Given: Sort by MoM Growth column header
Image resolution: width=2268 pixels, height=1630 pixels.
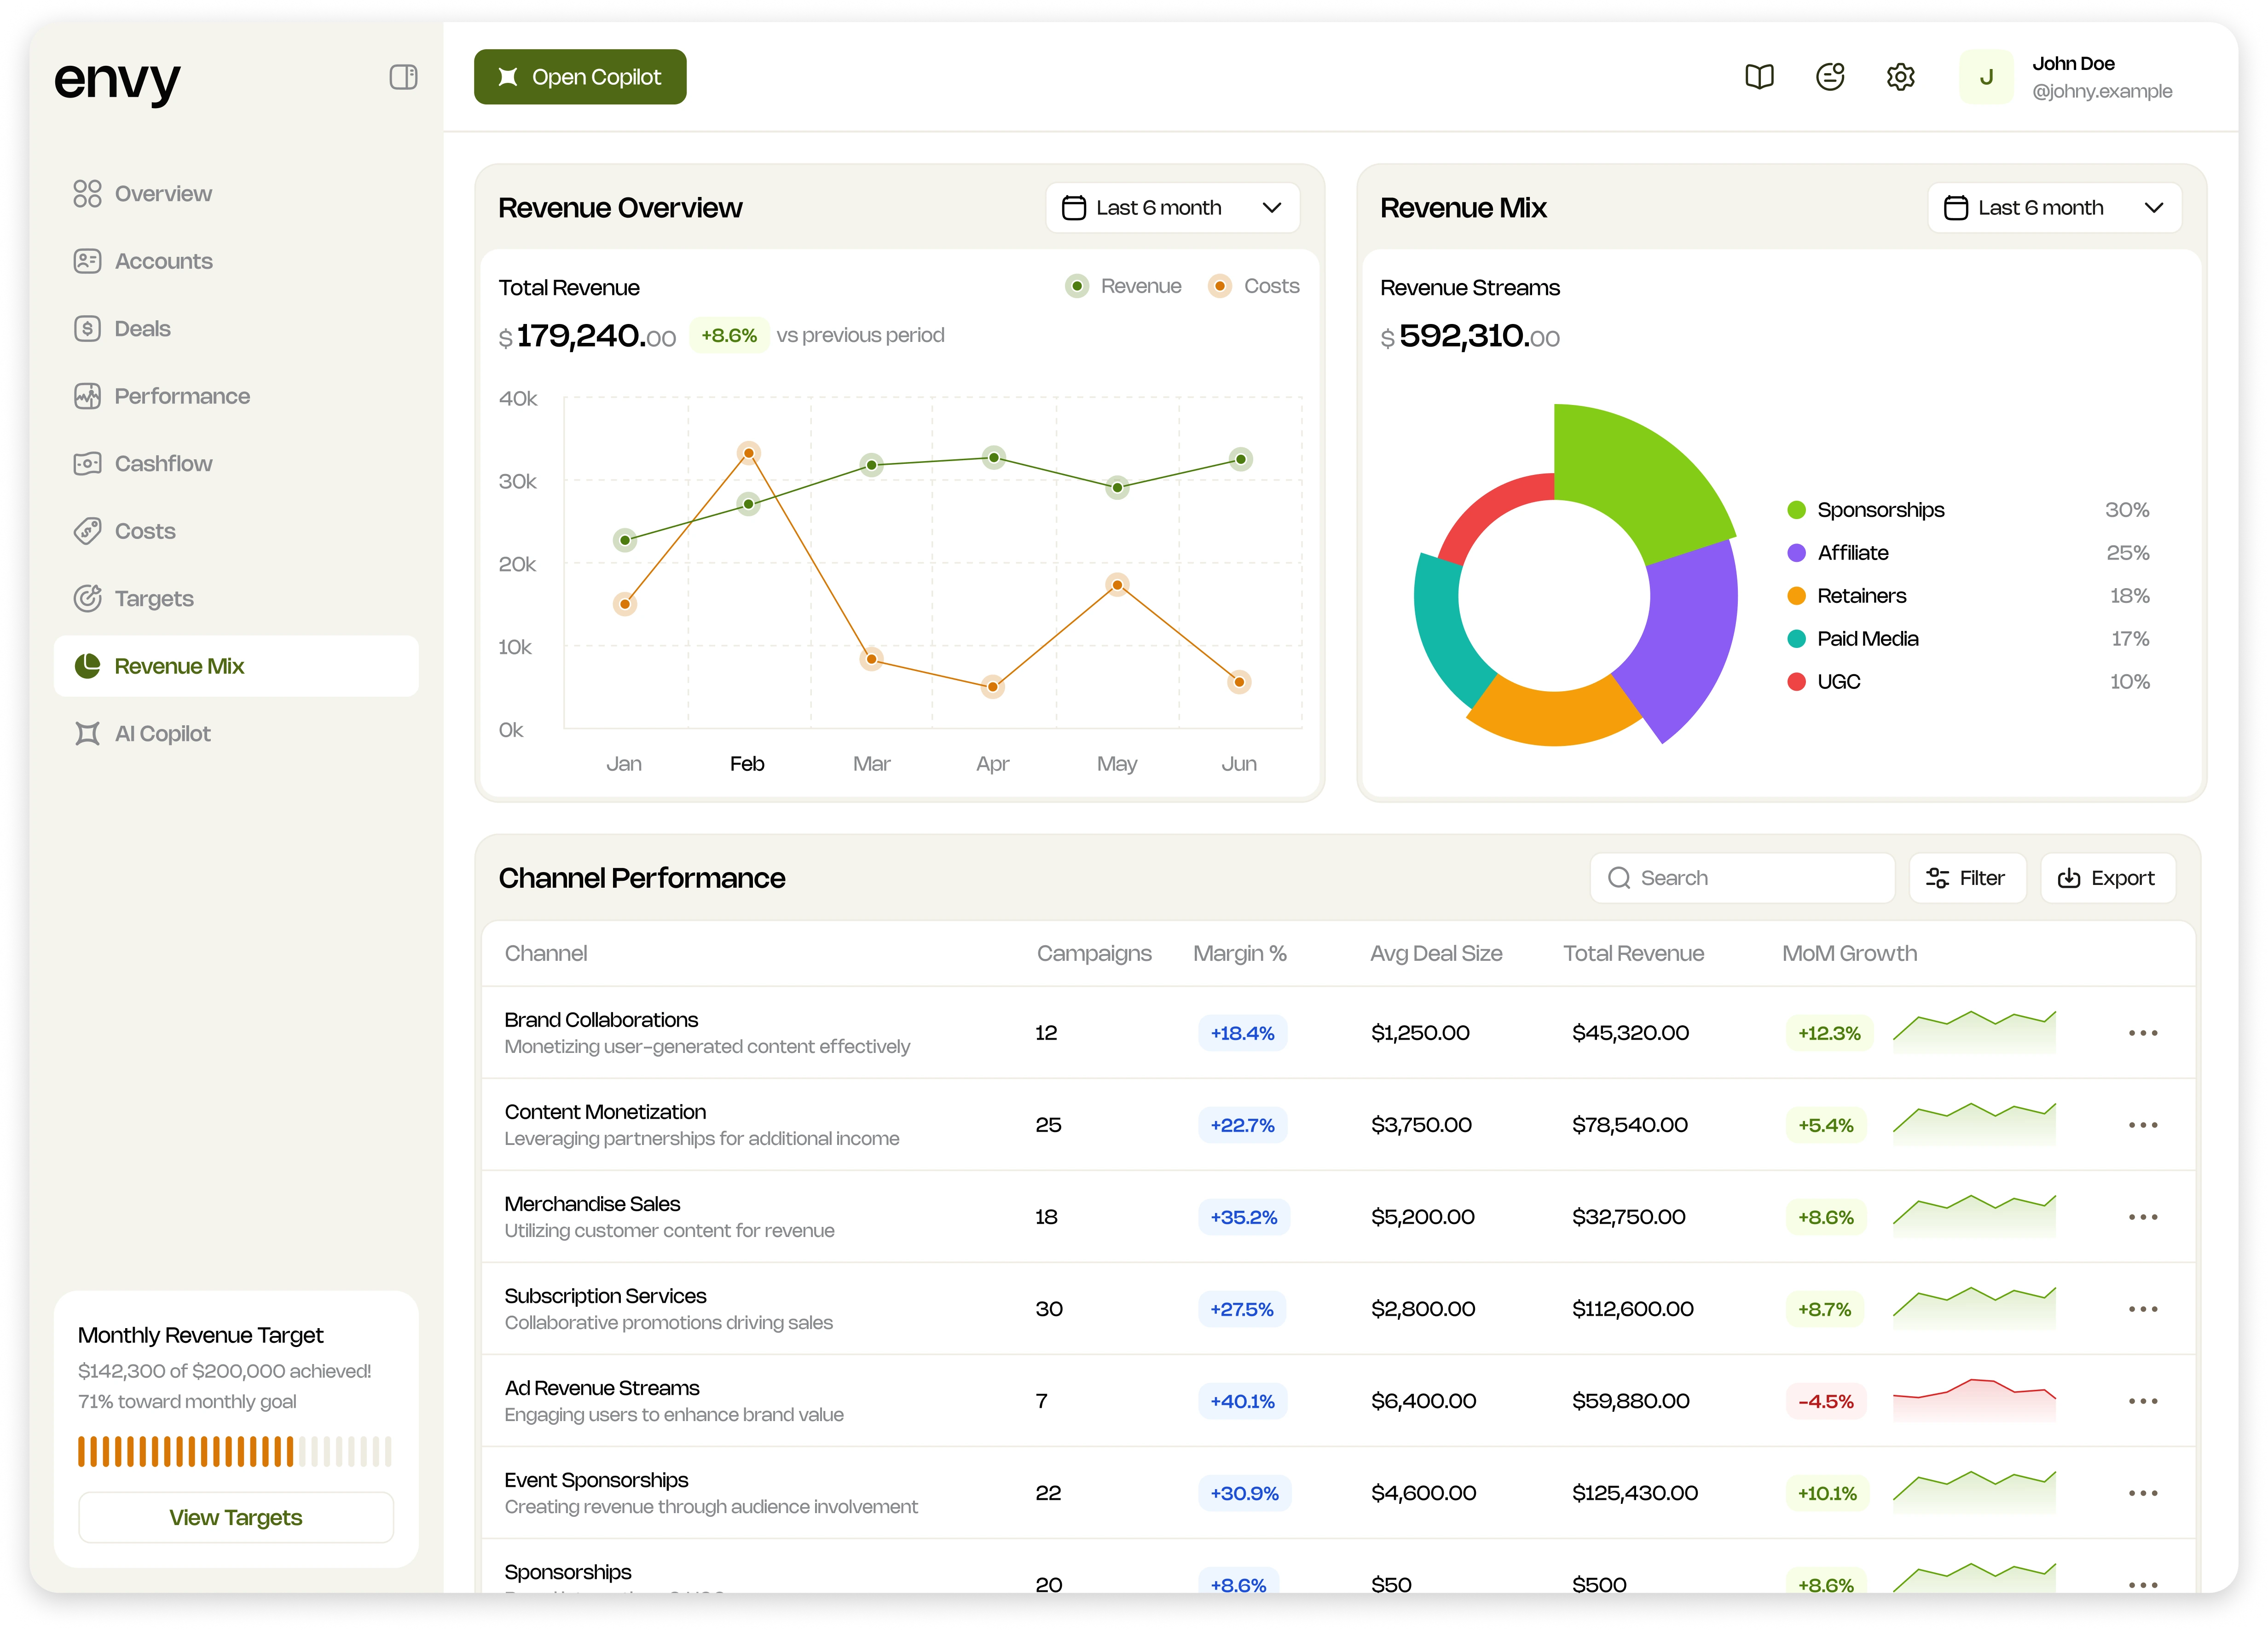Looking at the screenshot, I should coord(1849,953).
